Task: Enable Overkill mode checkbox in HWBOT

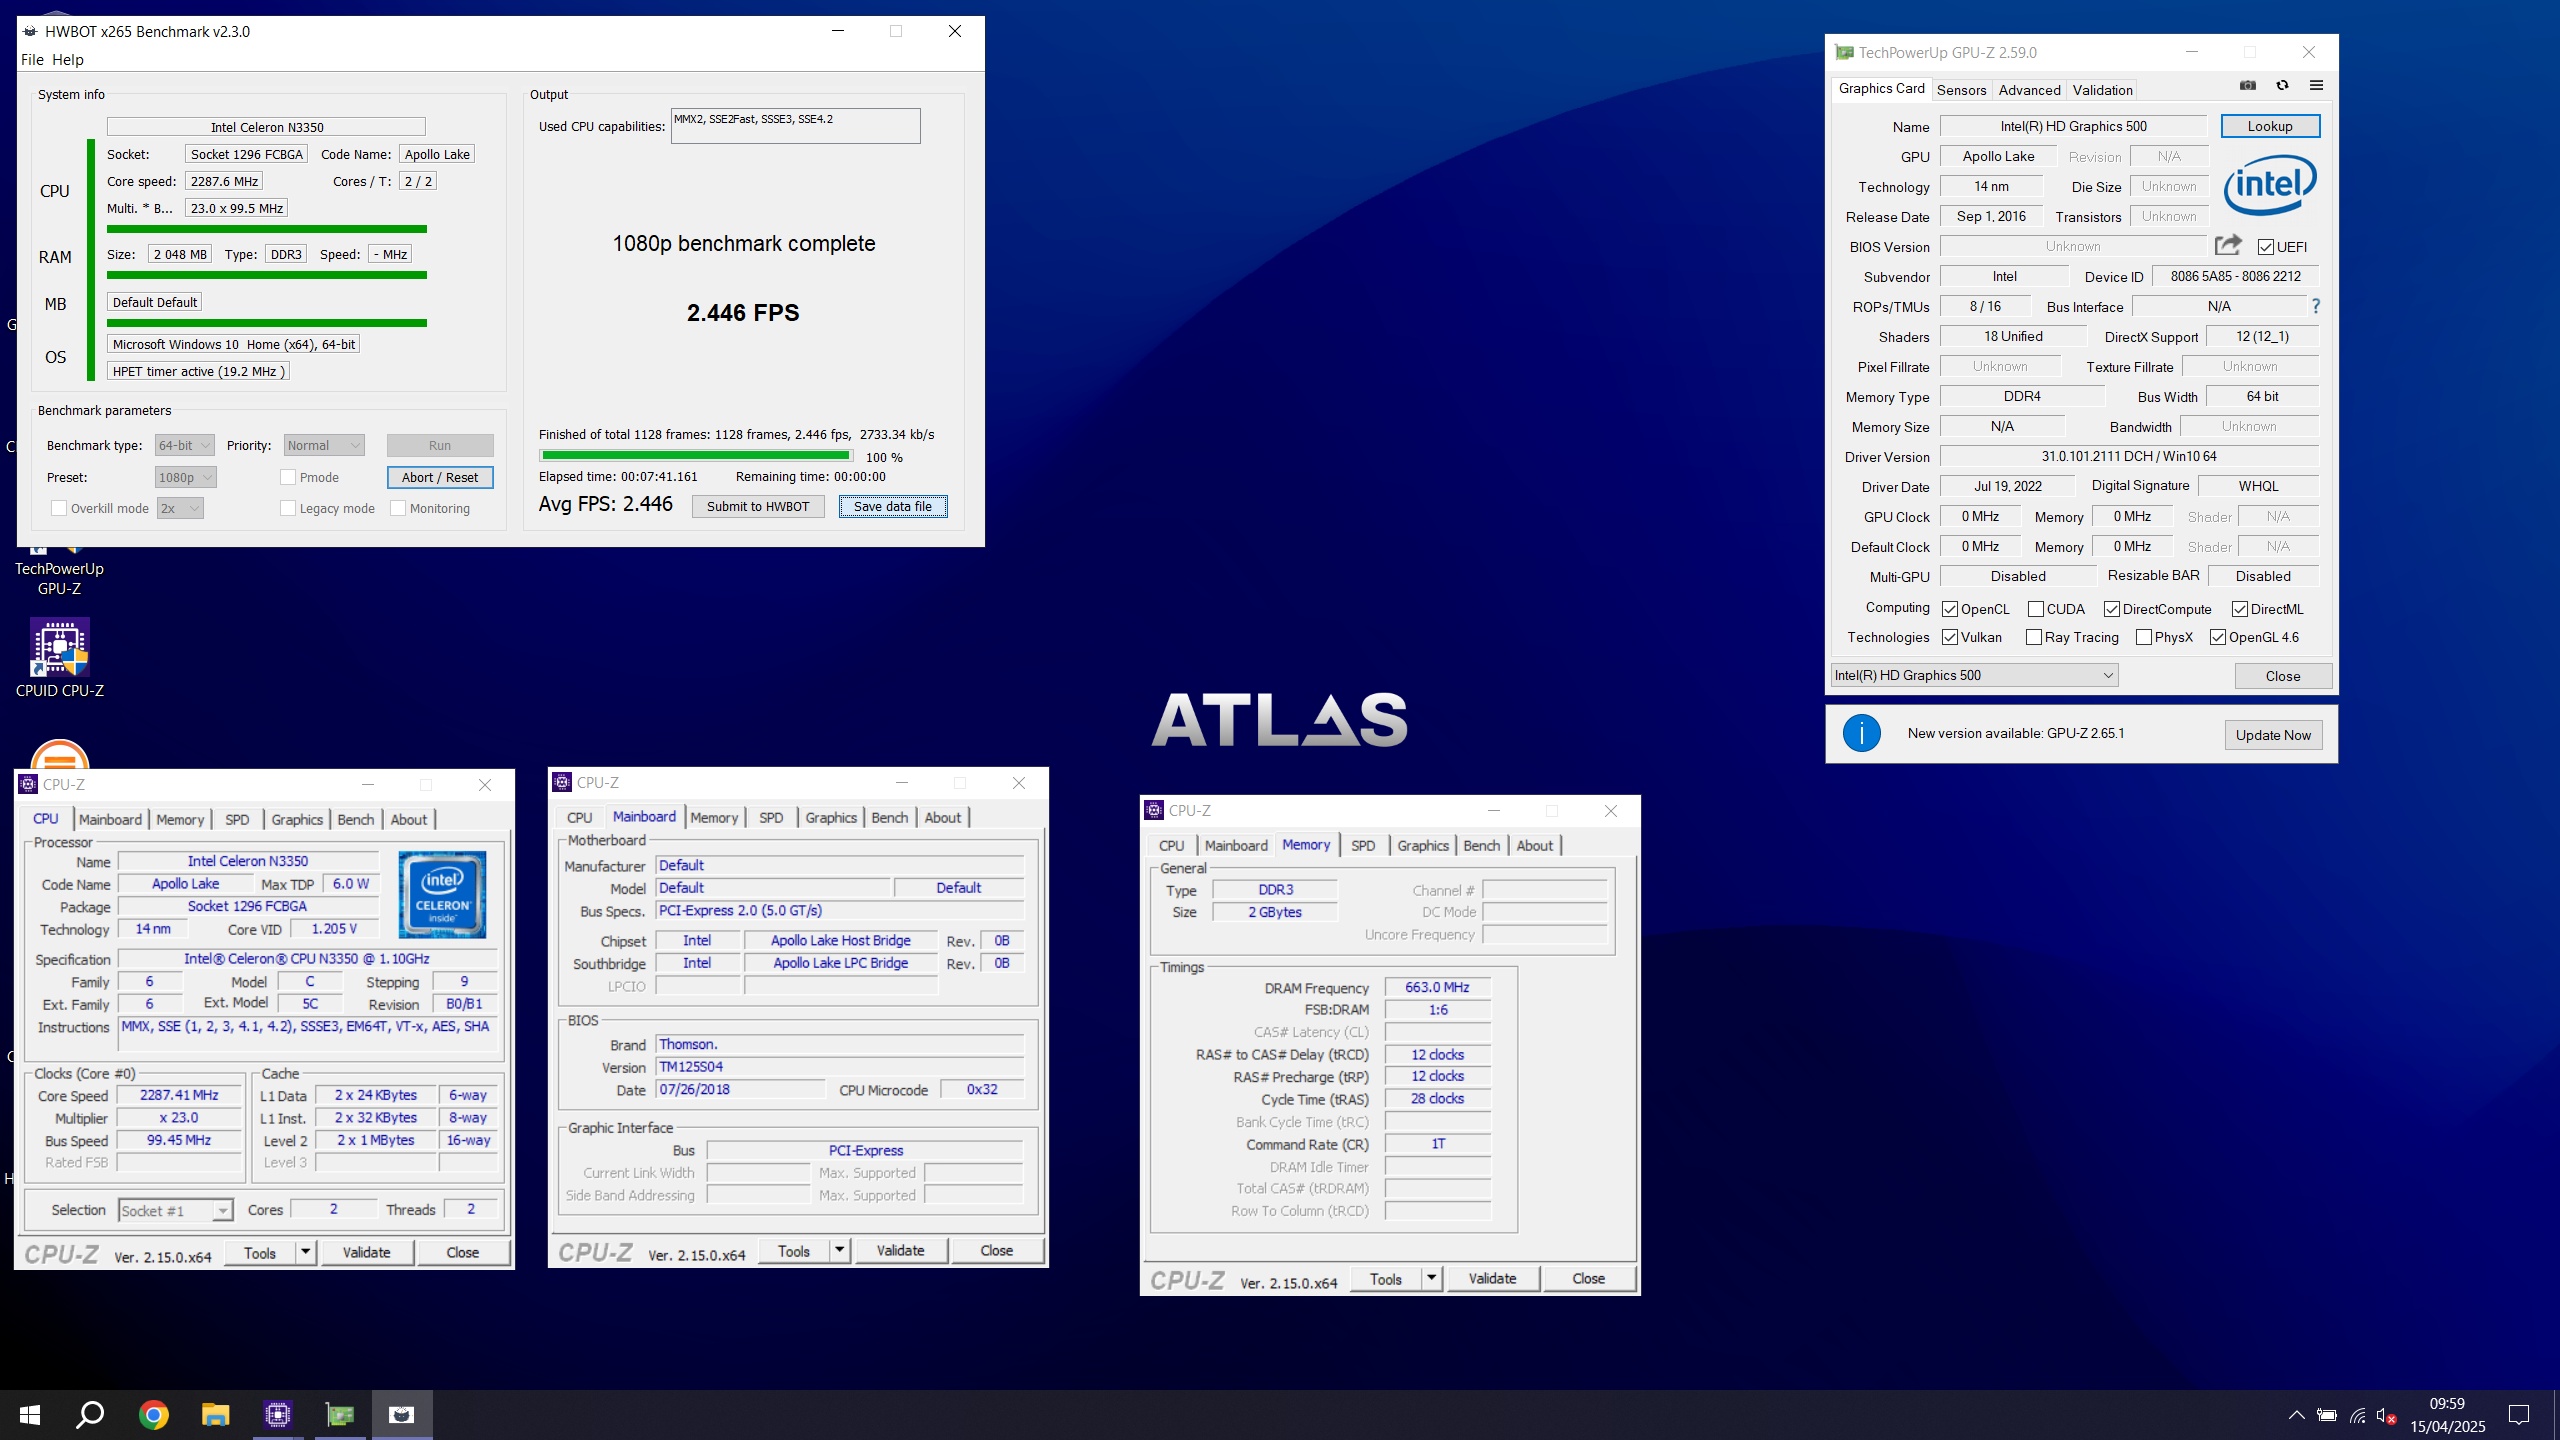Action: point(59,508)
